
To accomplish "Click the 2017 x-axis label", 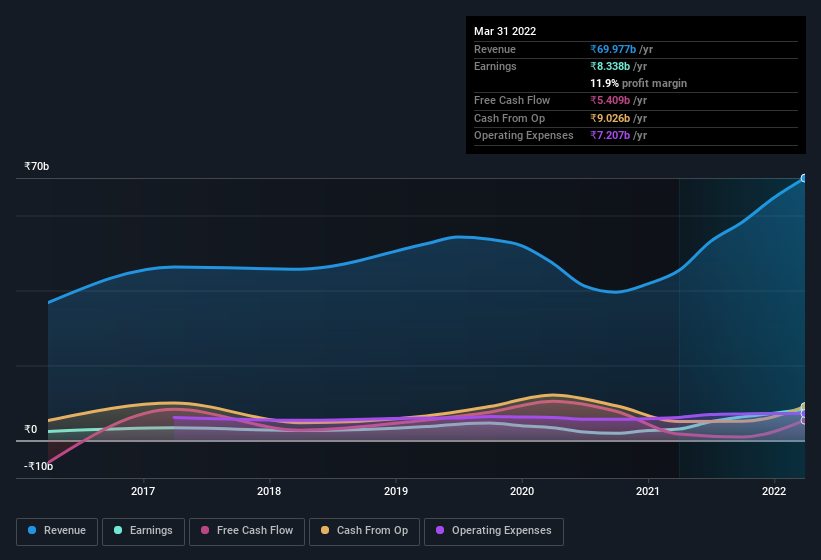I will (143, 491).
